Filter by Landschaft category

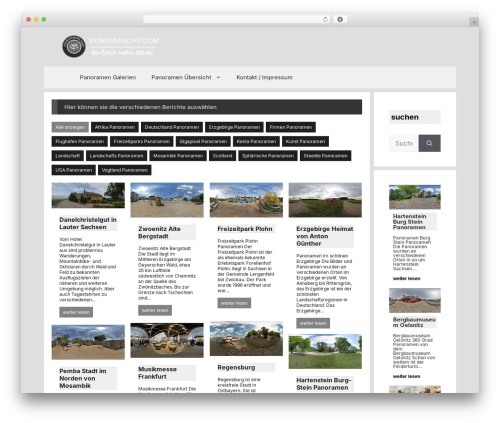tap(68, 156)
